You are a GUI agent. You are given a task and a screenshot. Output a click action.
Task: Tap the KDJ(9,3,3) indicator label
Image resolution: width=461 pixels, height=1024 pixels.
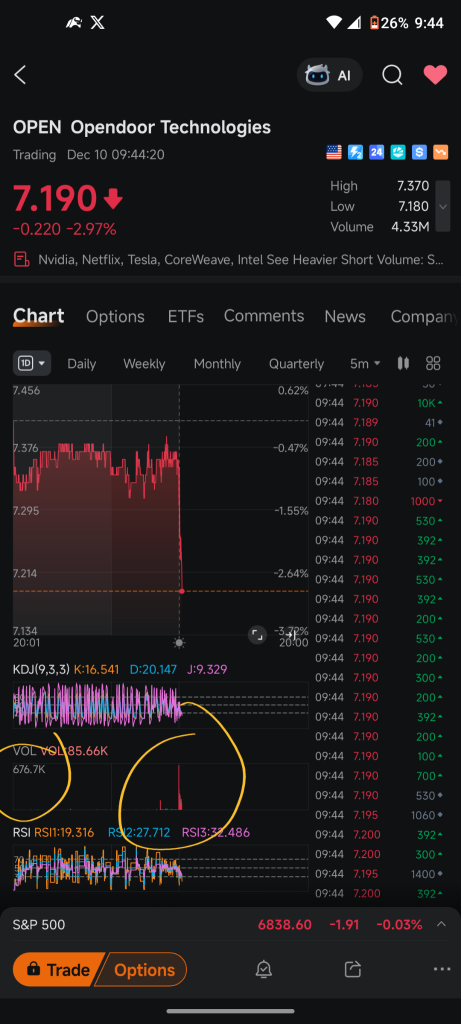[x=40, y=669]
